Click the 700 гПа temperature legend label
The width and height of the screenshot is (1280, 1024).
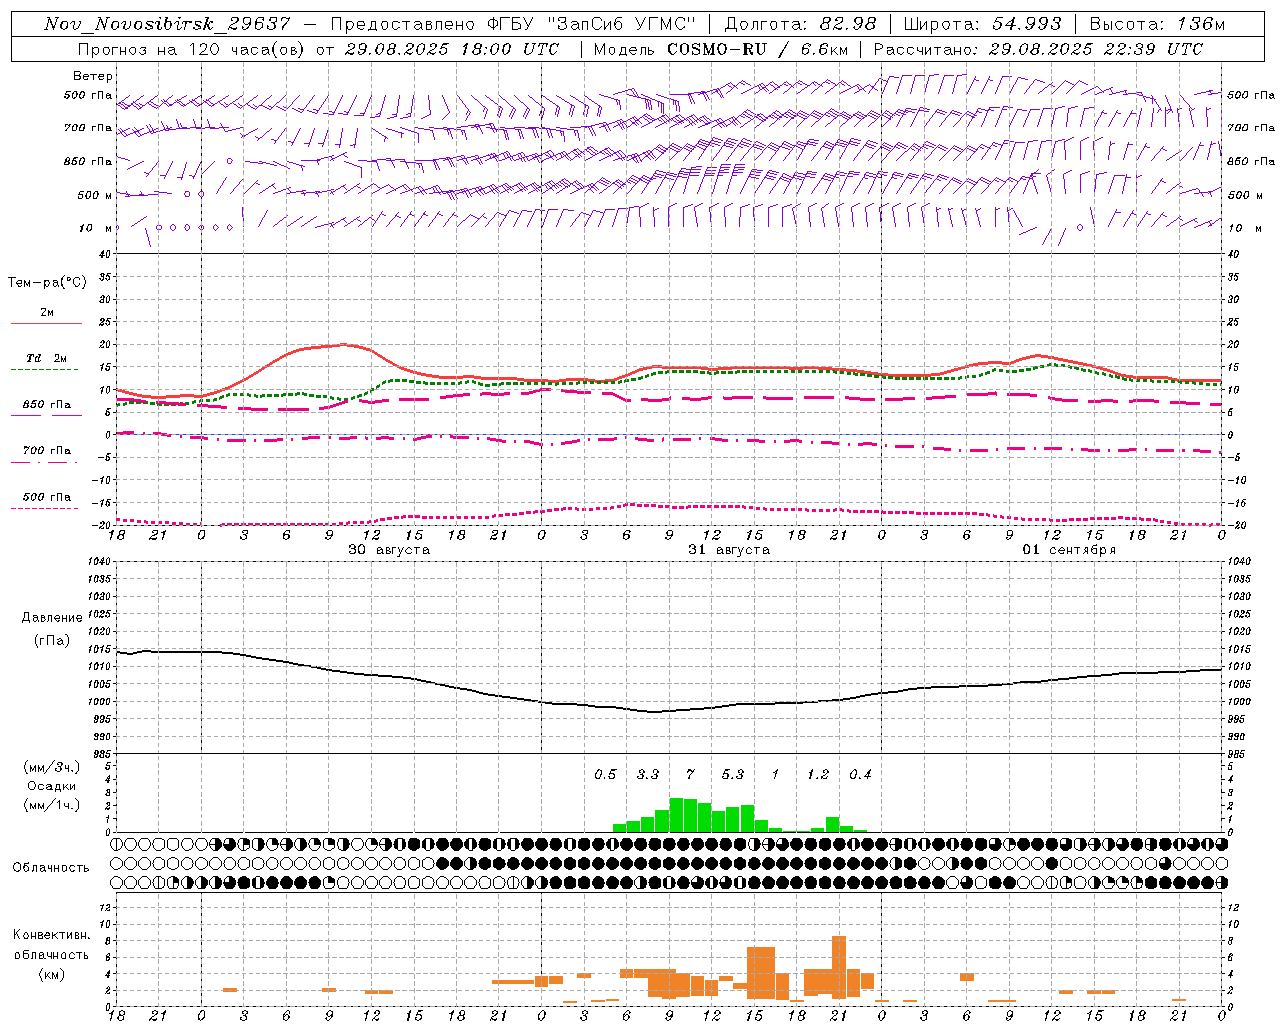coord(47,450)
